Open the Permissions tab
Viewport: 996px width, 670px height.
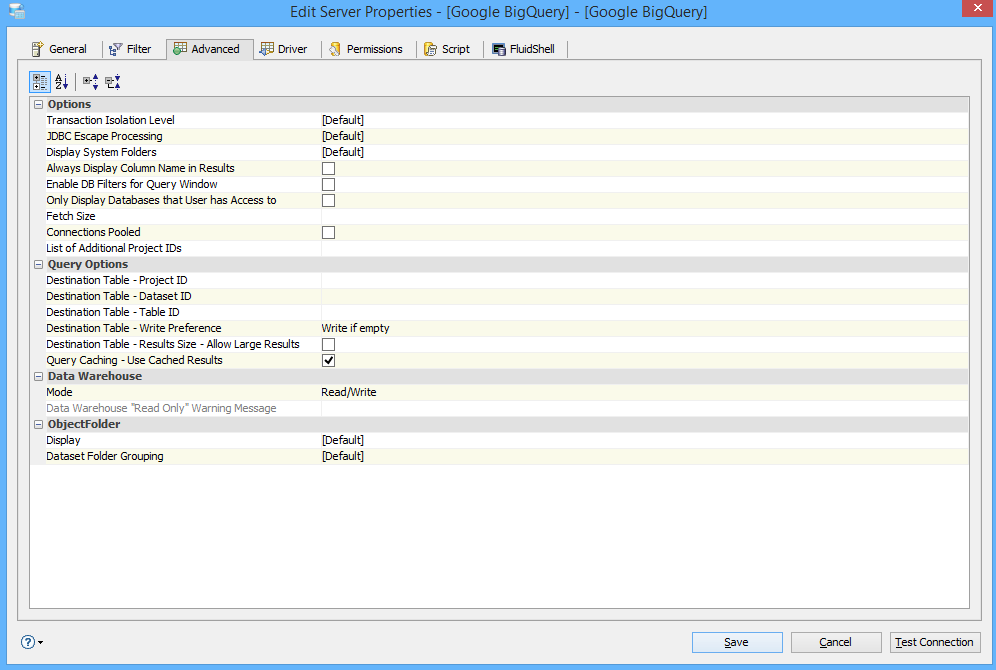[x=366, y=49]
